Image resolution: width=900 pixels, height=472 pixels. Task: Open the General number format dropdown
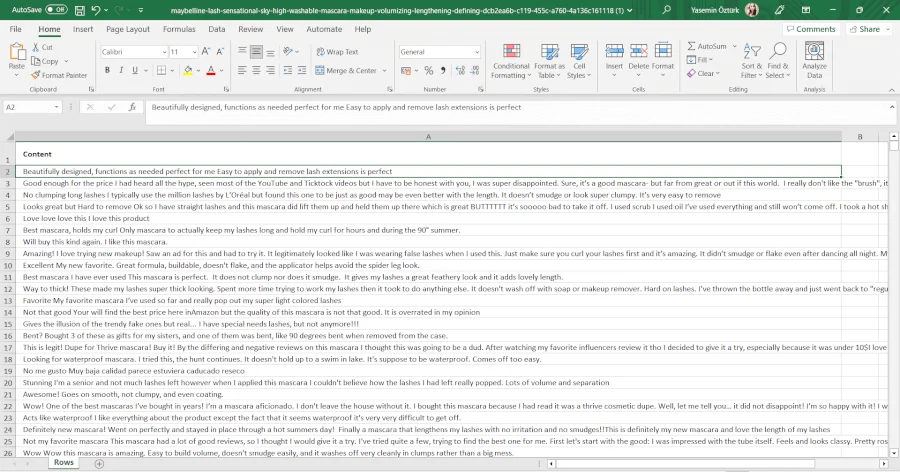coord(476,52)
